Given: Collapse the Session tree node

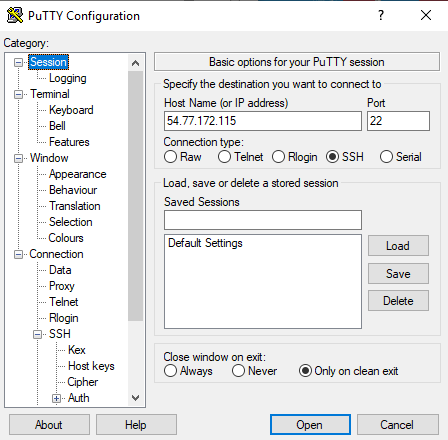Looking at the screenshot, I should point(19,62).
